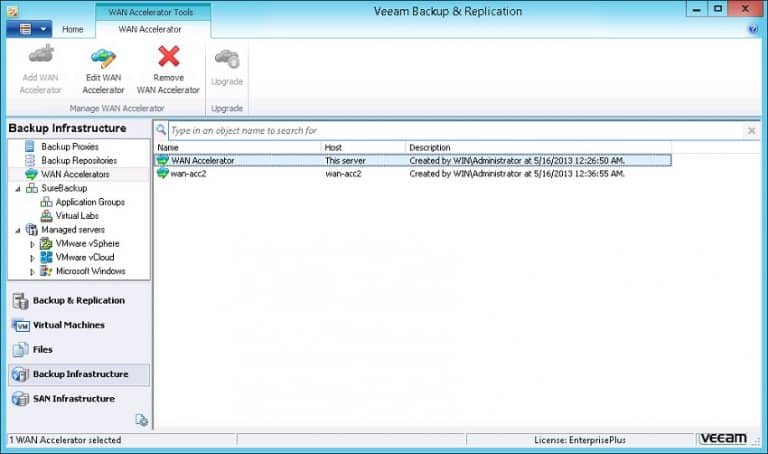Image resolution: width=768 pixels, height=454 pixels.
Task: Click the WAN Accelerator Tools contextual tab
Action: click(151, 12)
